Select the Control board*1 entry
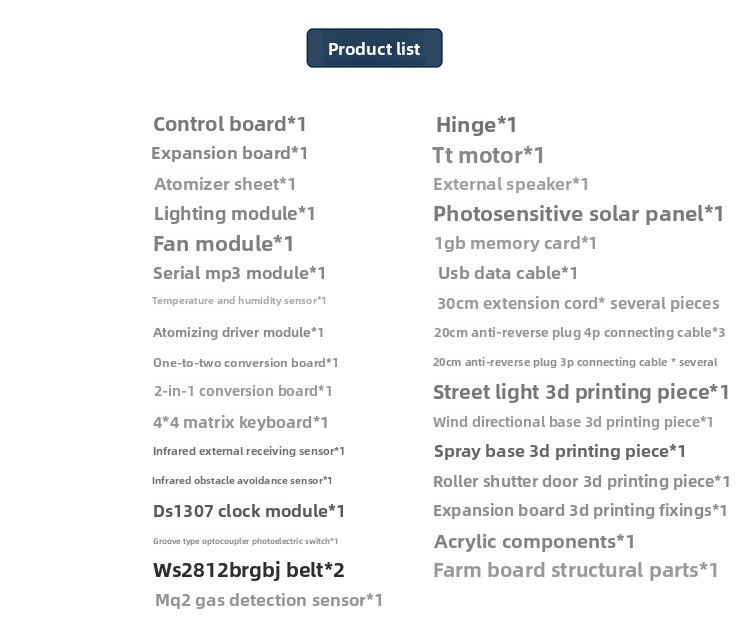Viewport: 750px width, 618px height. click(x=230, y=124)
